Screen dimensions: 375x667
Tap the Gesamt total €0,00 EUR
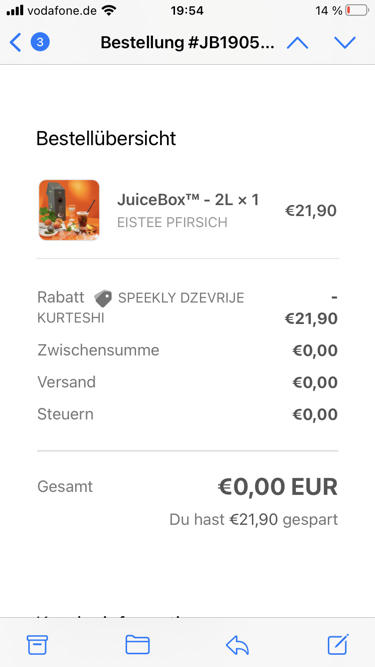click(278, 487)
